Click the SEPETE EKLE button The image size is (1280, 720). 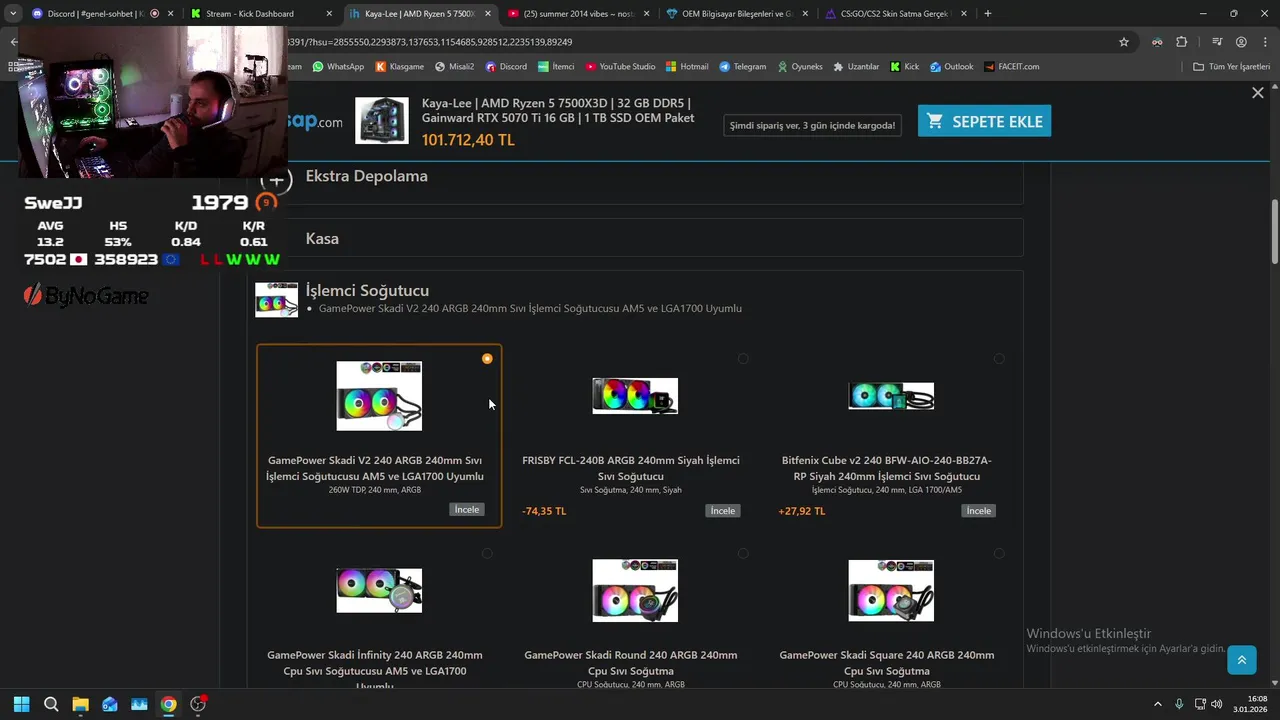984,121
